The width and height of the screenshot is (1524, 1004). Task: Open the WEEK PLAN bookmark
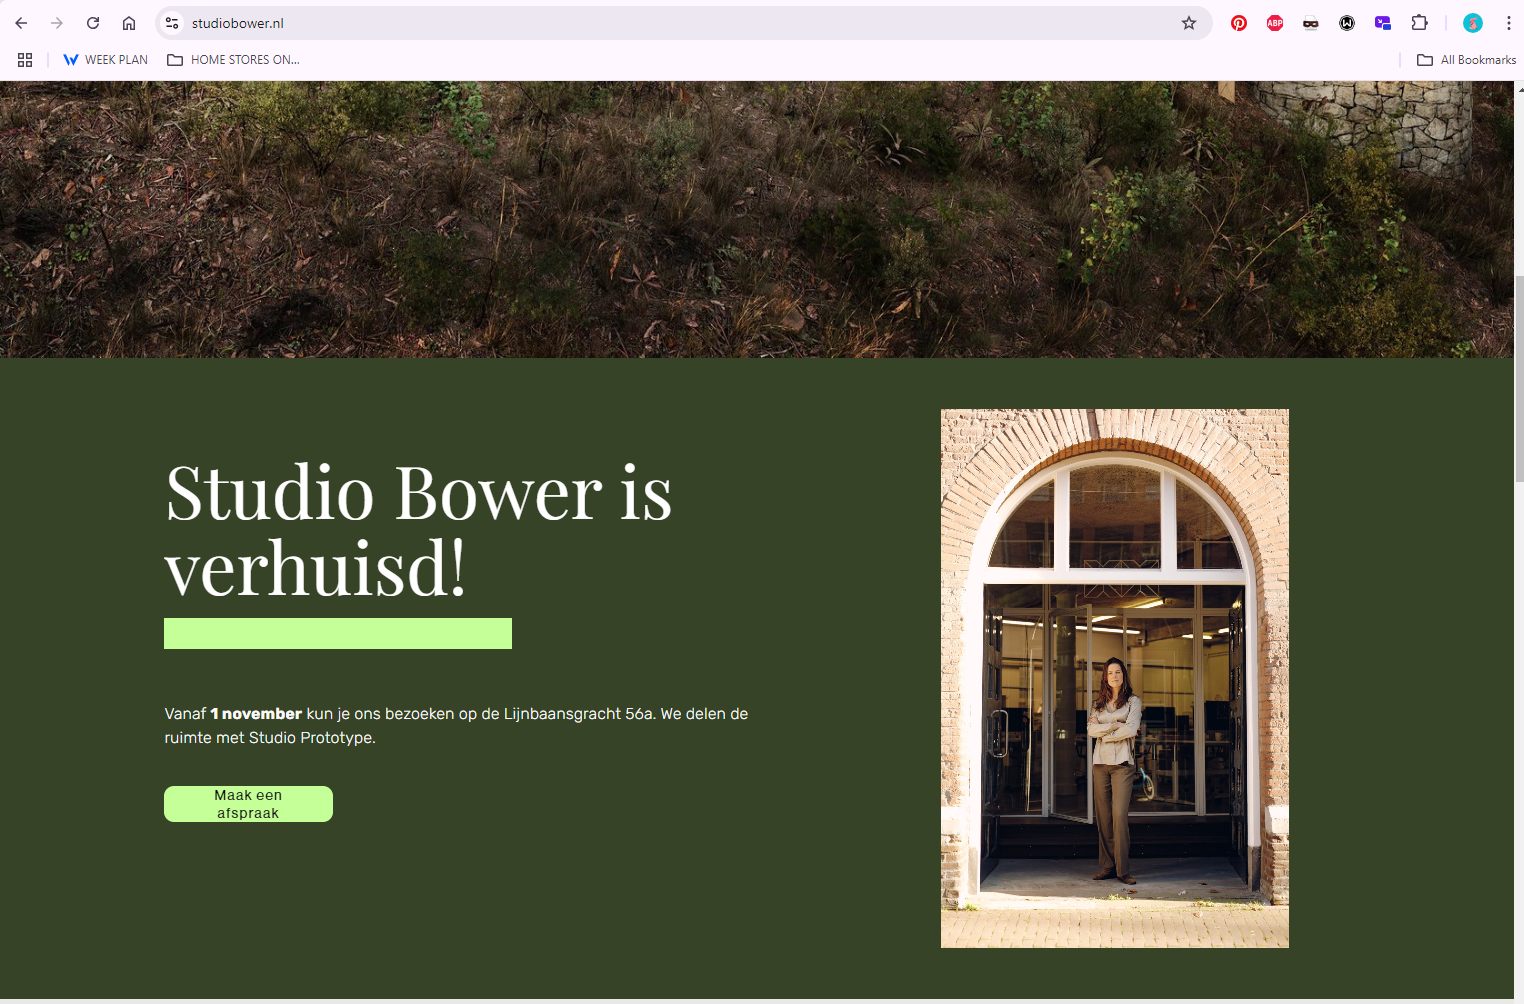(105, 60)
